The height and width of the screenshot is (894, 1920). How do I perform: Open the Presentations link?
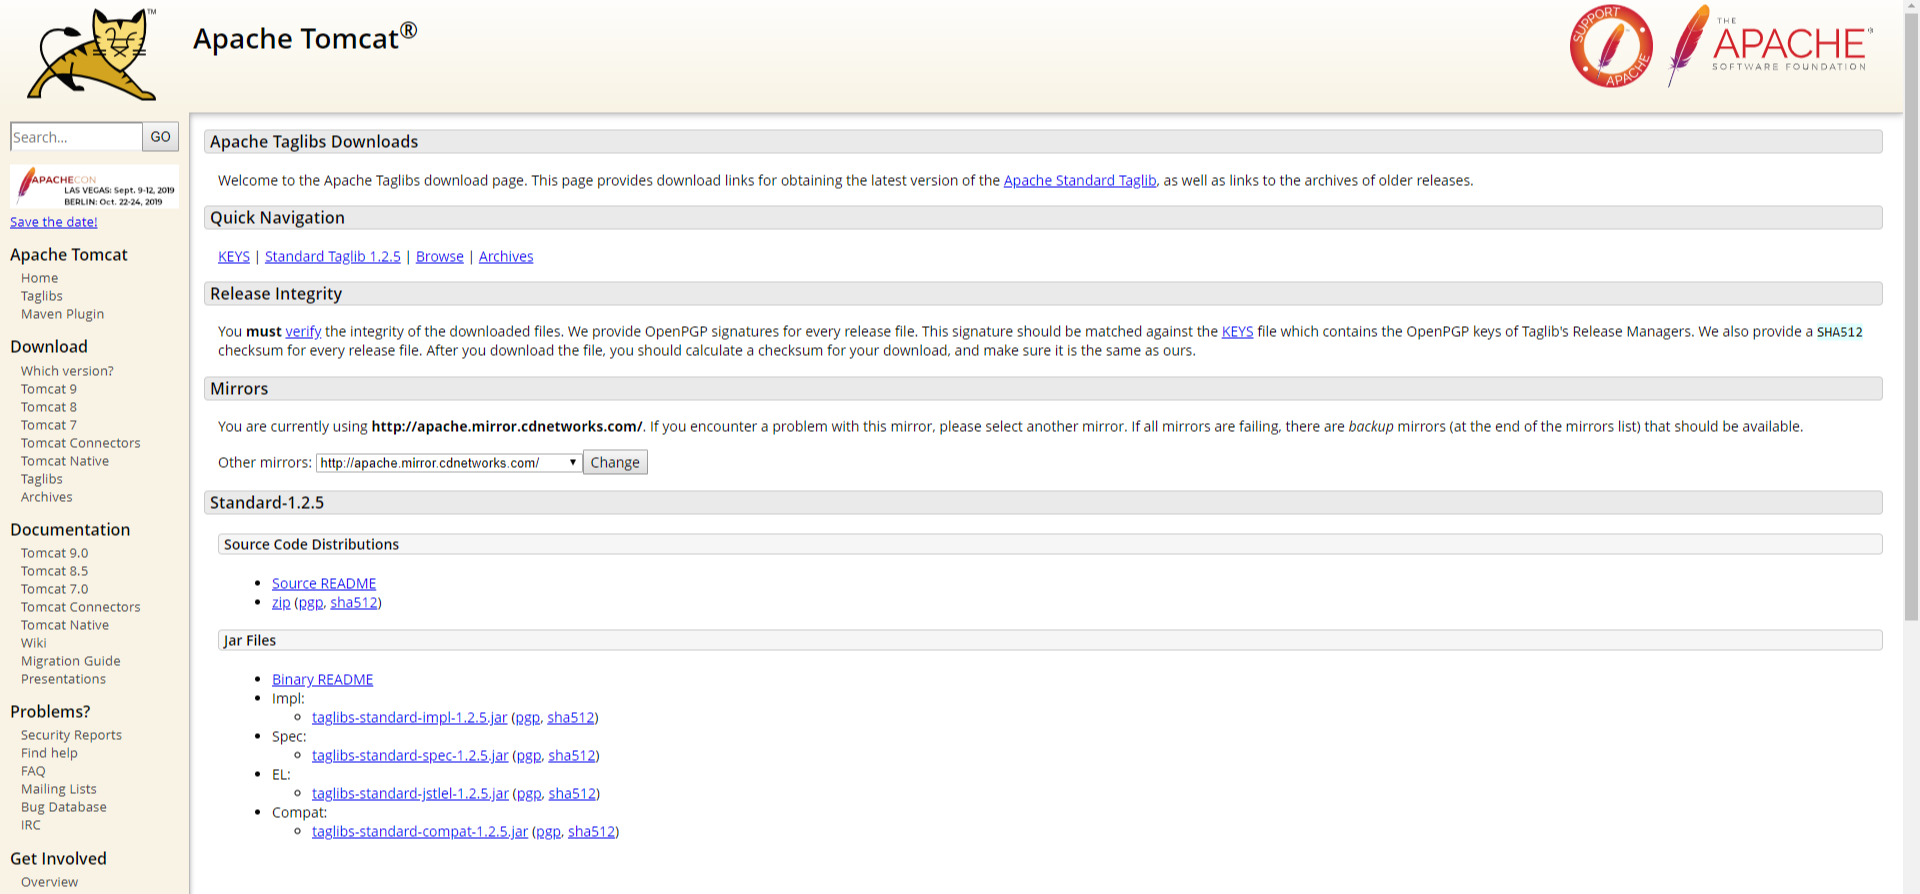(x=63, y=679)
